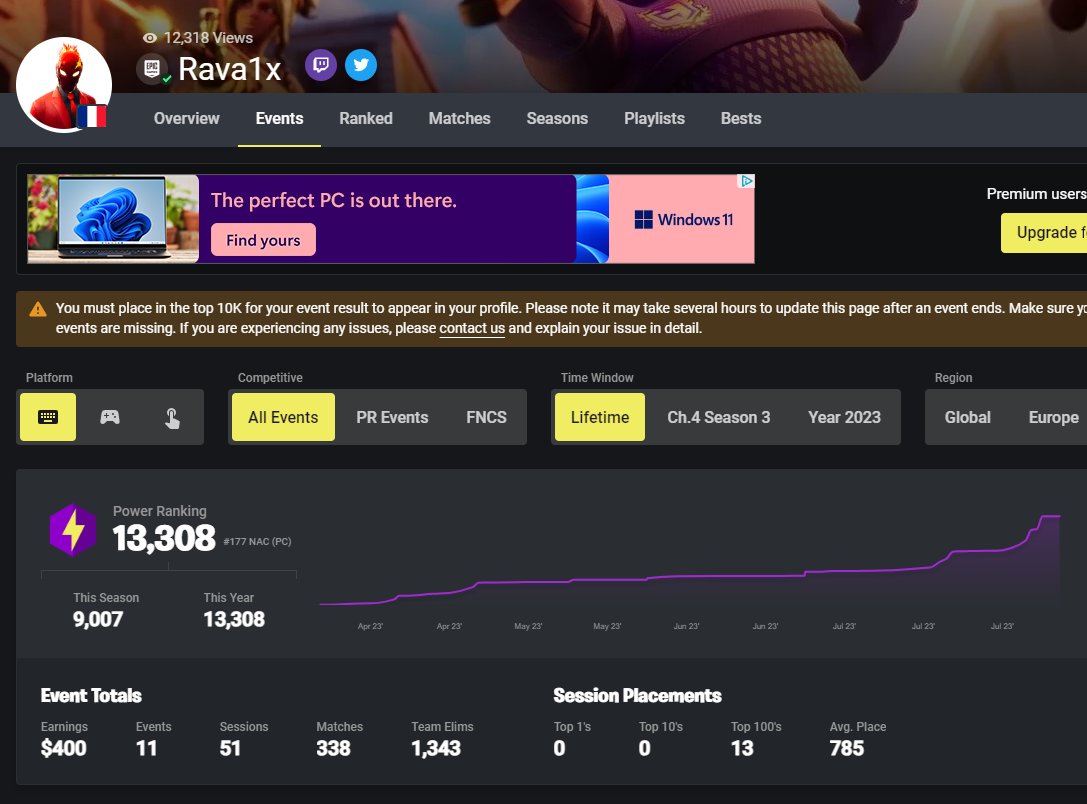1087x804 pixels.
Task: Open Rava1x's Twitter profile icon
Action: tap(361, 65)
